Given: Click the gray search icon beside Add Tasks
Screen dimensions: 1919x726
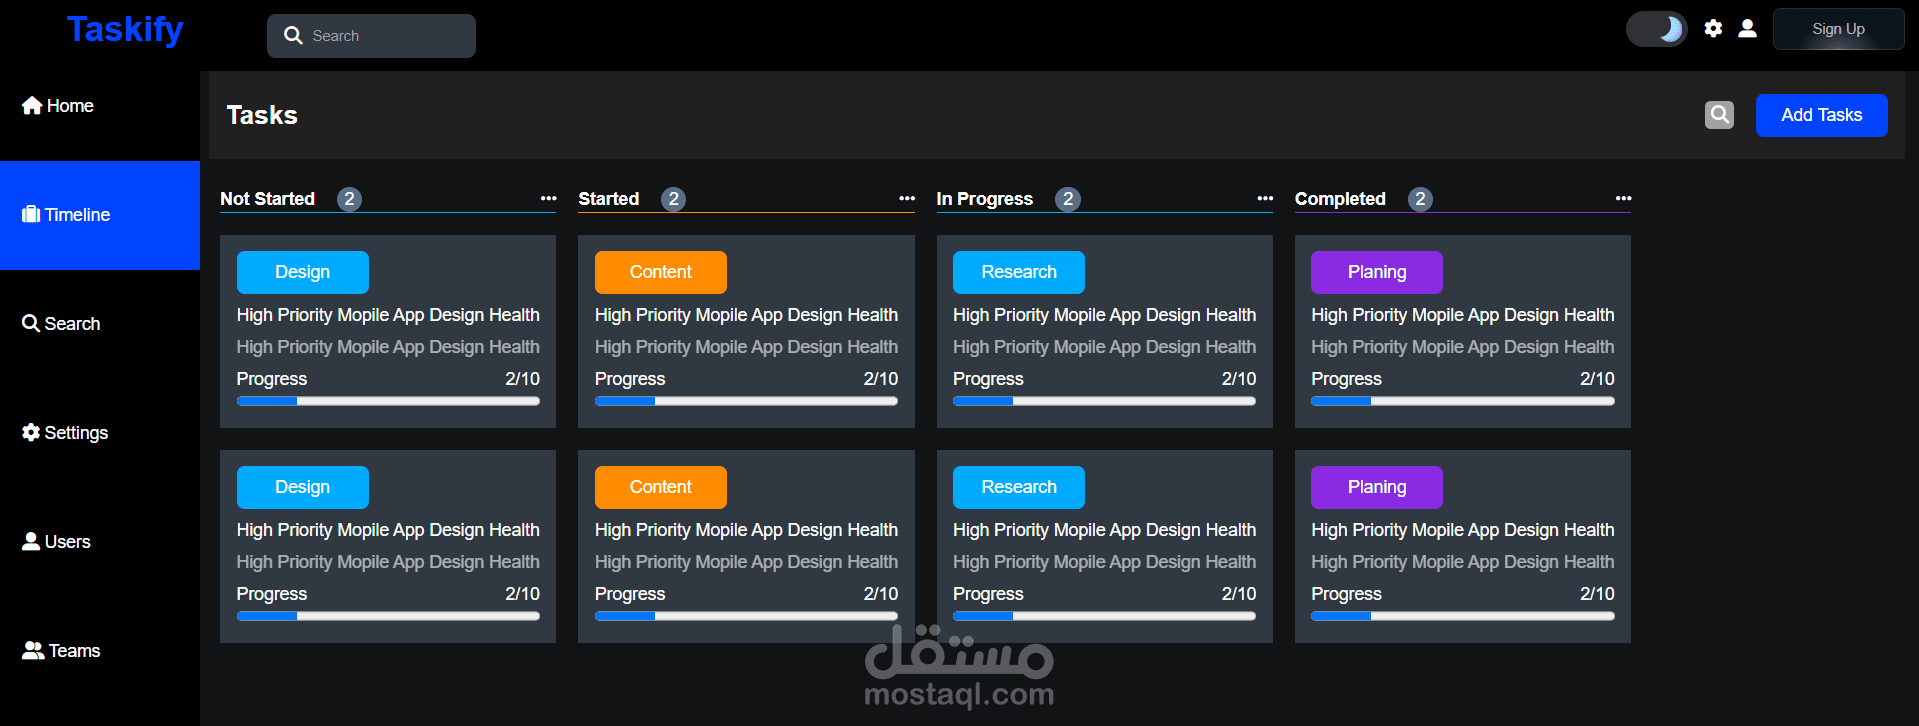Looking at the screenshot, I should pos(1719,115).
